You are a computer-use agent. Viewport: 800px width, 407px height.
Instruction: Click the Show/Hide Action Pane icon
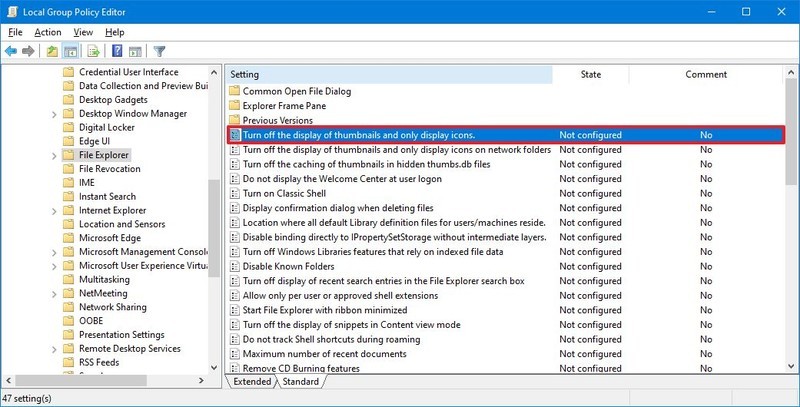(x=135, y=51)
